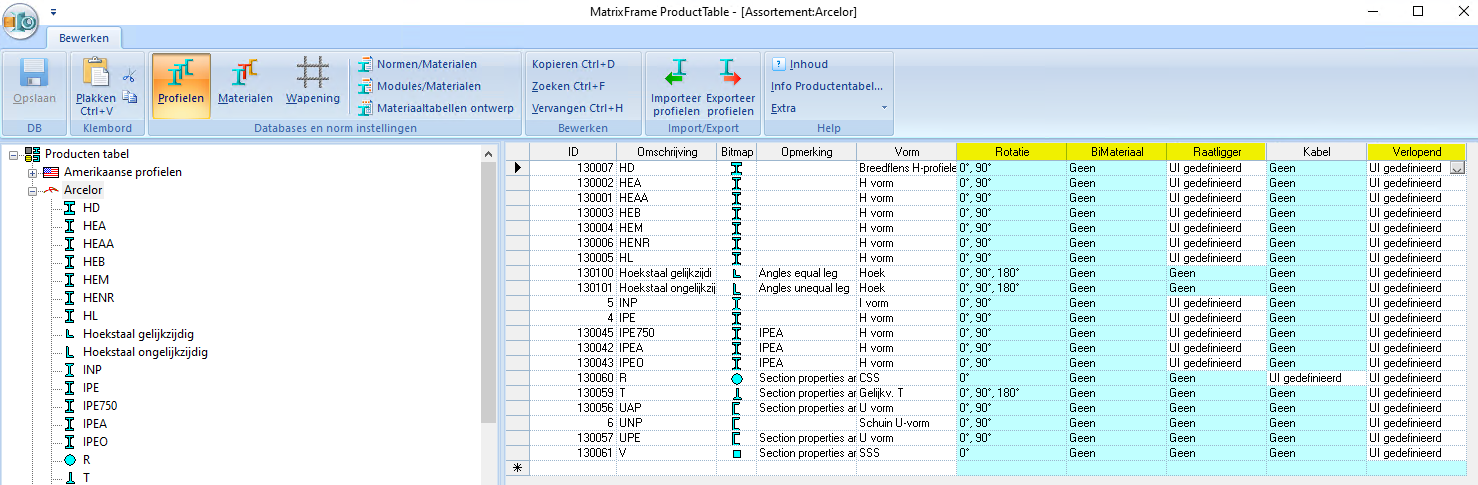Open Materiaaltabellen ontwerp

point(436,108)
